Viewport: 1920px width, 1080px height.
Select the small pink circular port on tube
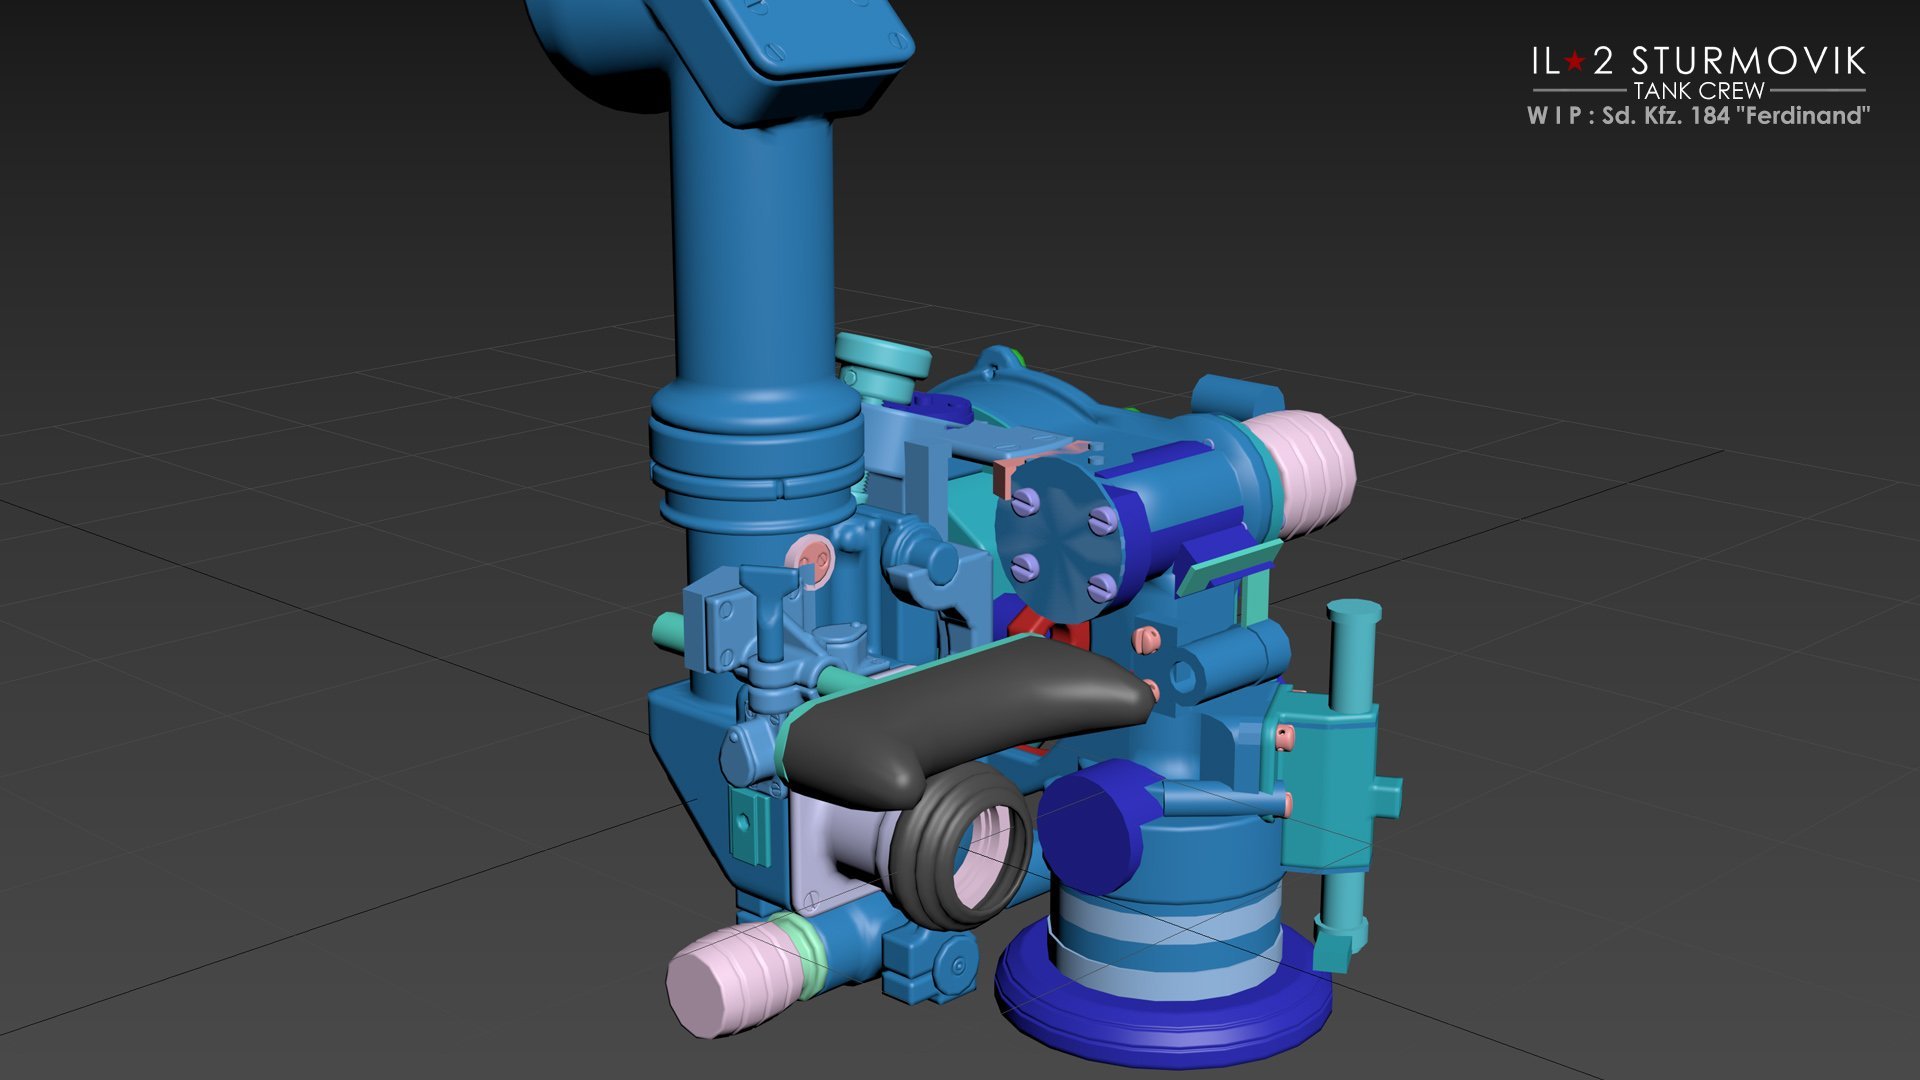(810, 562)
